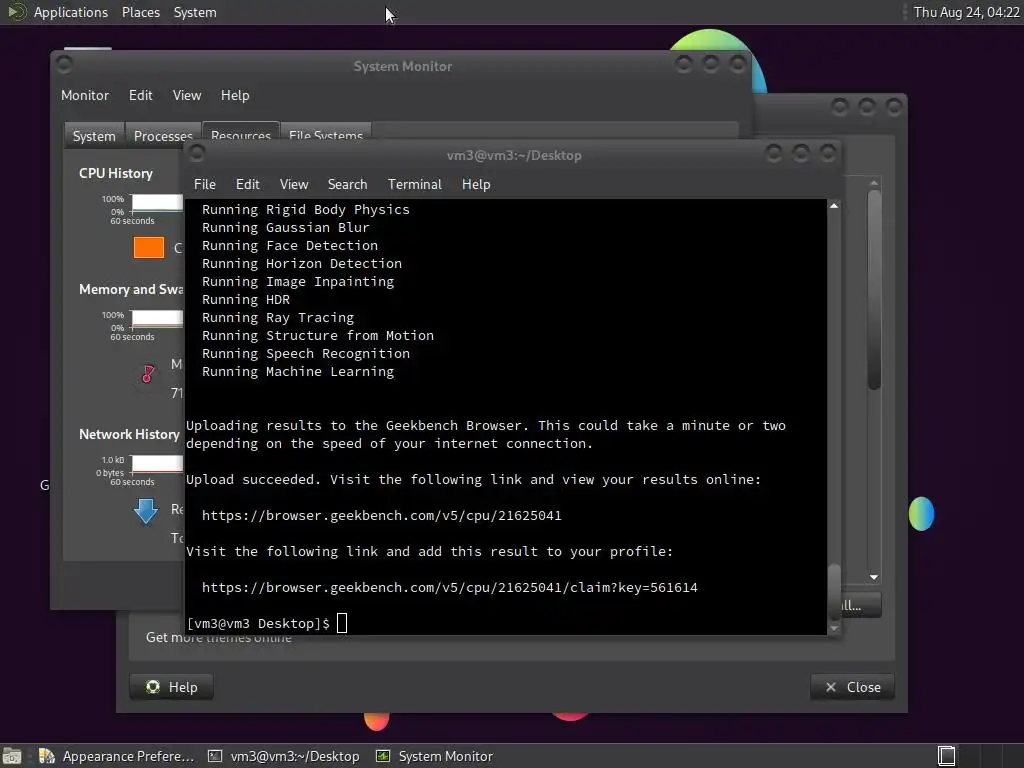
Task: Click the blue Receiving arrow icon
Action: tap(146, 511)
